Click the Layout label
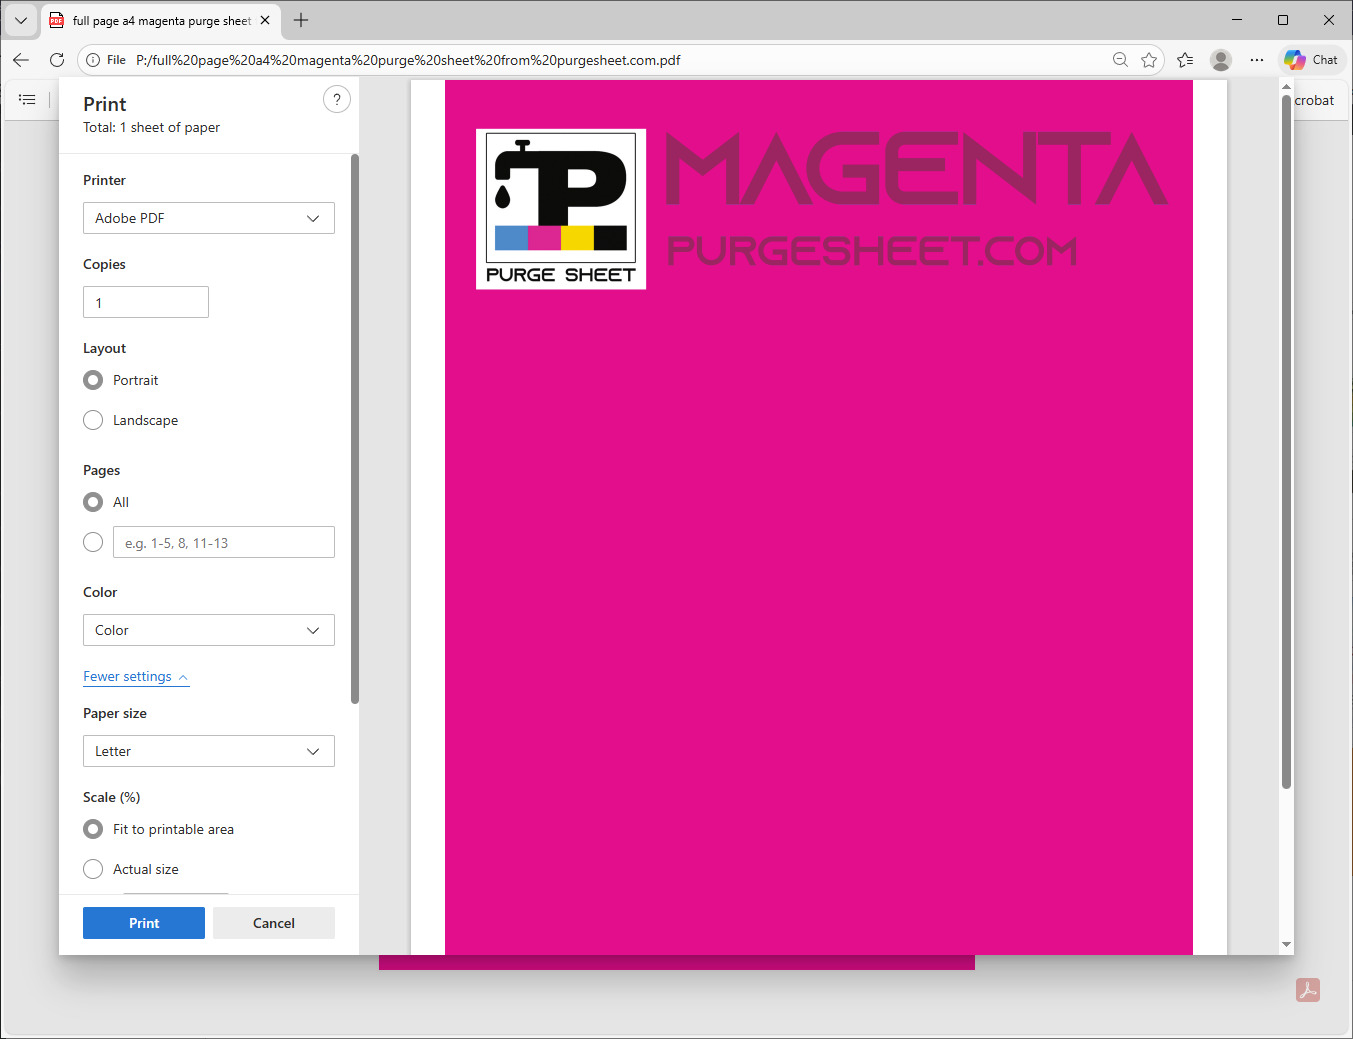 pyautogui.click(x=104, y=348)
